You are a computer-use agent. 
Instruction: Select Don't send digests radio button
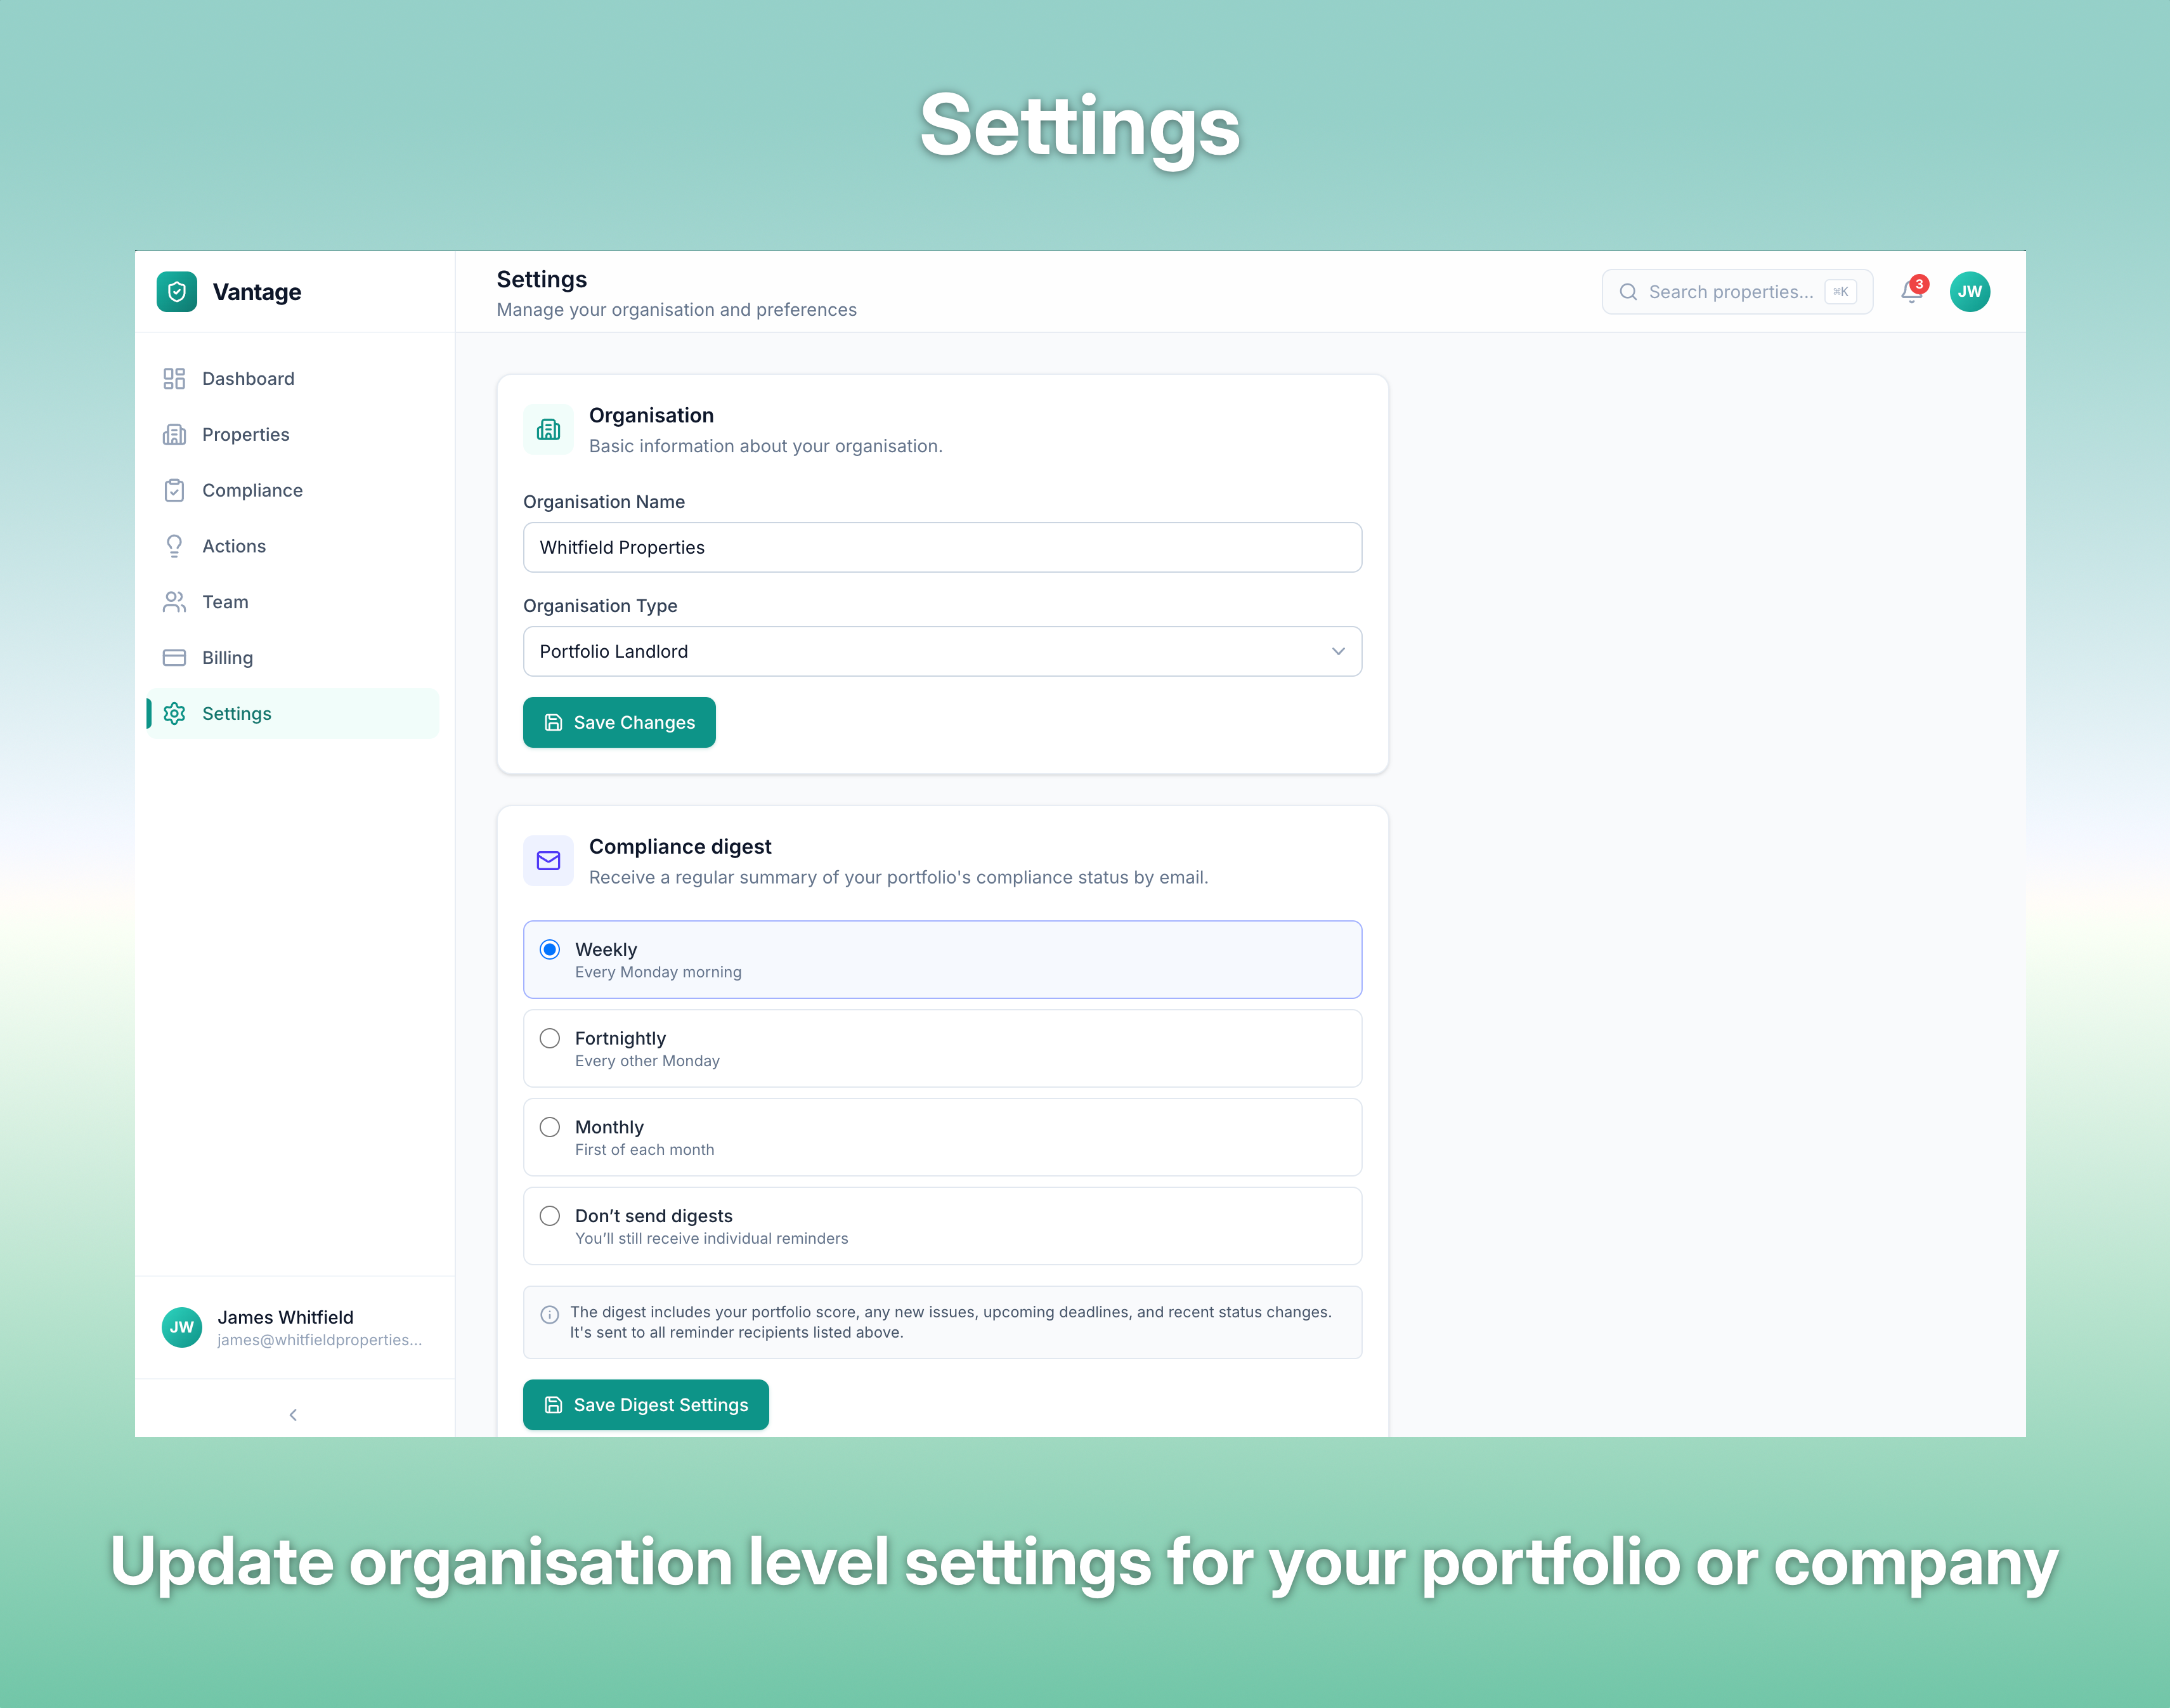[550, 1217]
